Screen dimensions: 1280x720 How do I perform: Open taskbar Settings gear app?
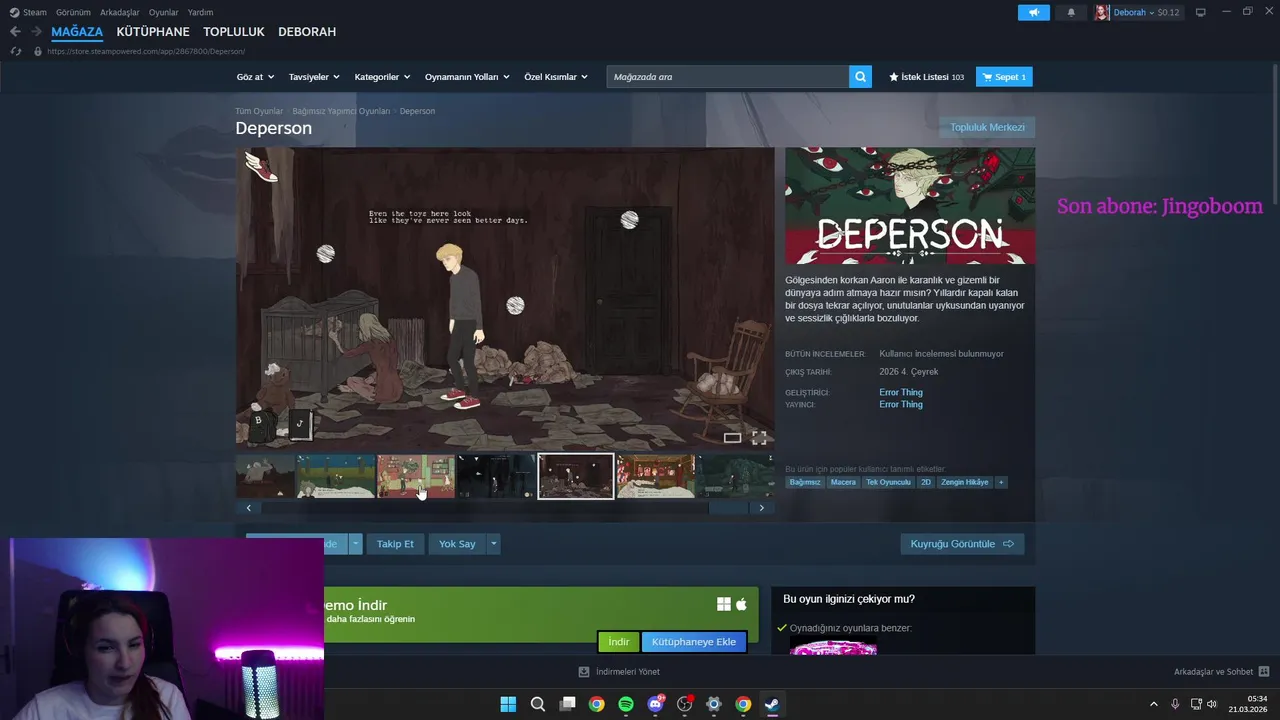coord(713,704)
